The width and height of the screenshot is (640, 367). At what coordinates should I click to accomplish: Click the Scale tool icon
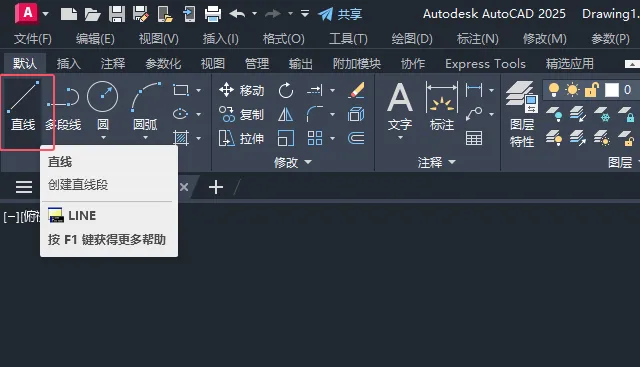(285, 138)
